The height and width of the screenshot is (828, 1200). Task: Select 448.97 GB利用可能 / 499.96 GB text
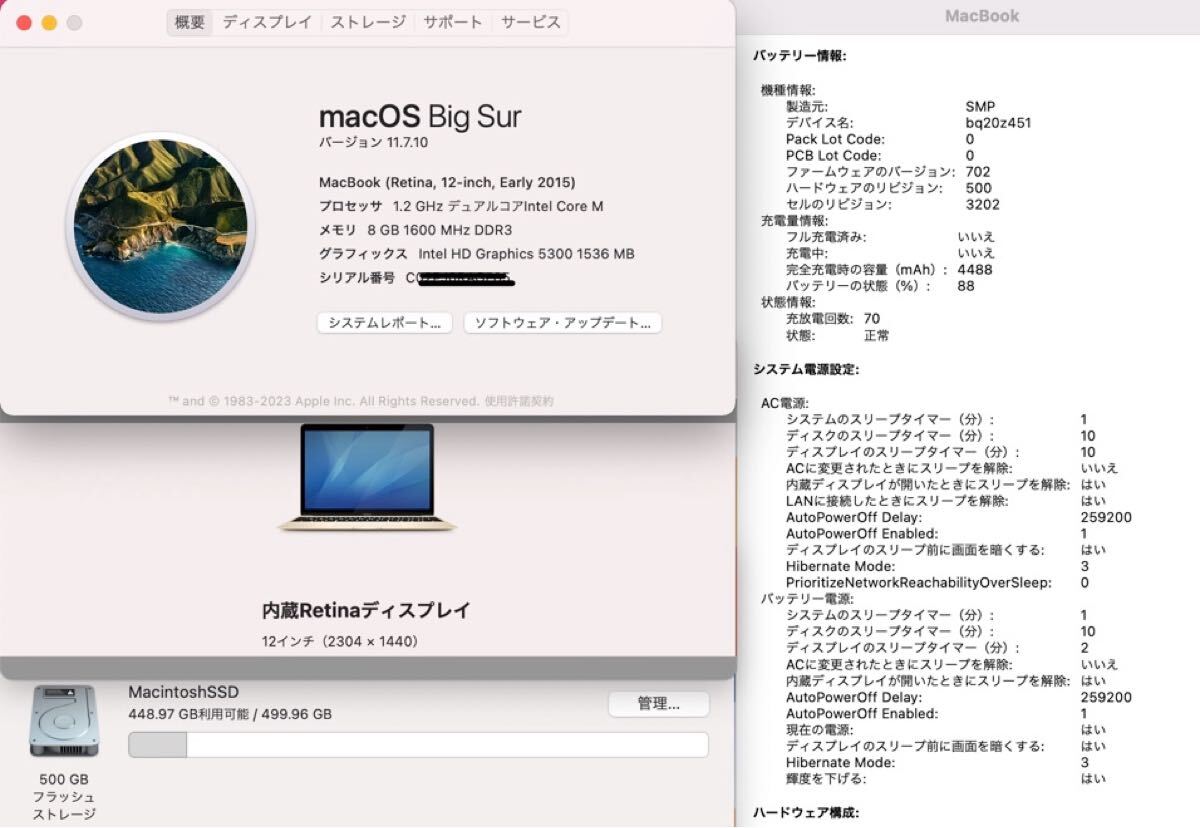click(230, 714)
